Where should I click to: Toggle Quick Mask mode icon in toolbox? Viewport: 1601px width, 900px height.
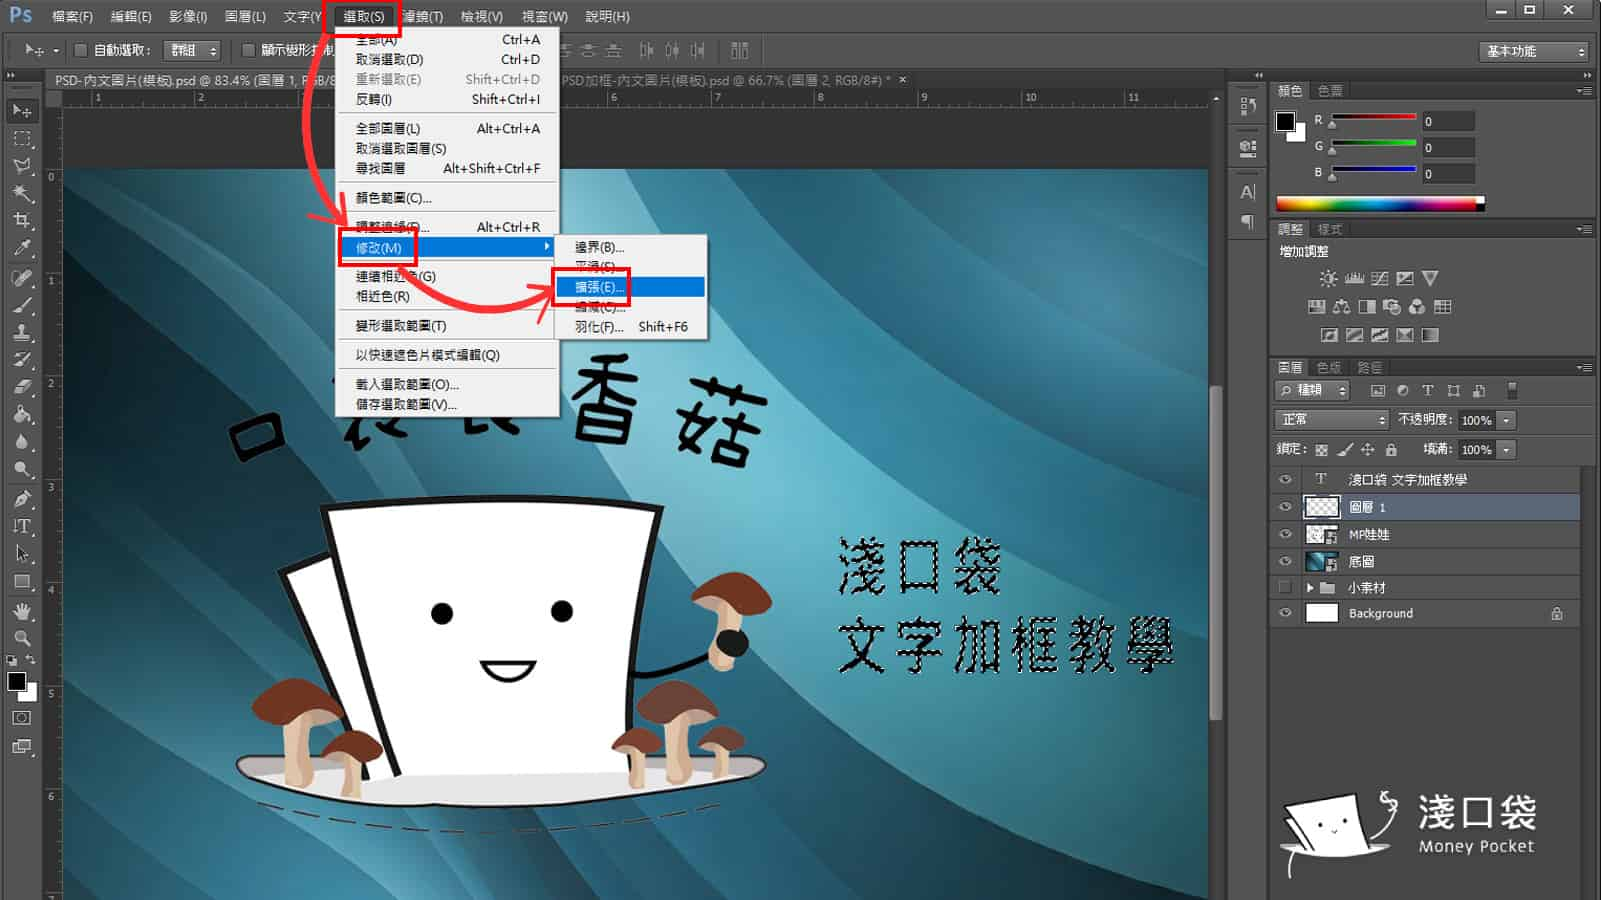(x=22, y=718)
